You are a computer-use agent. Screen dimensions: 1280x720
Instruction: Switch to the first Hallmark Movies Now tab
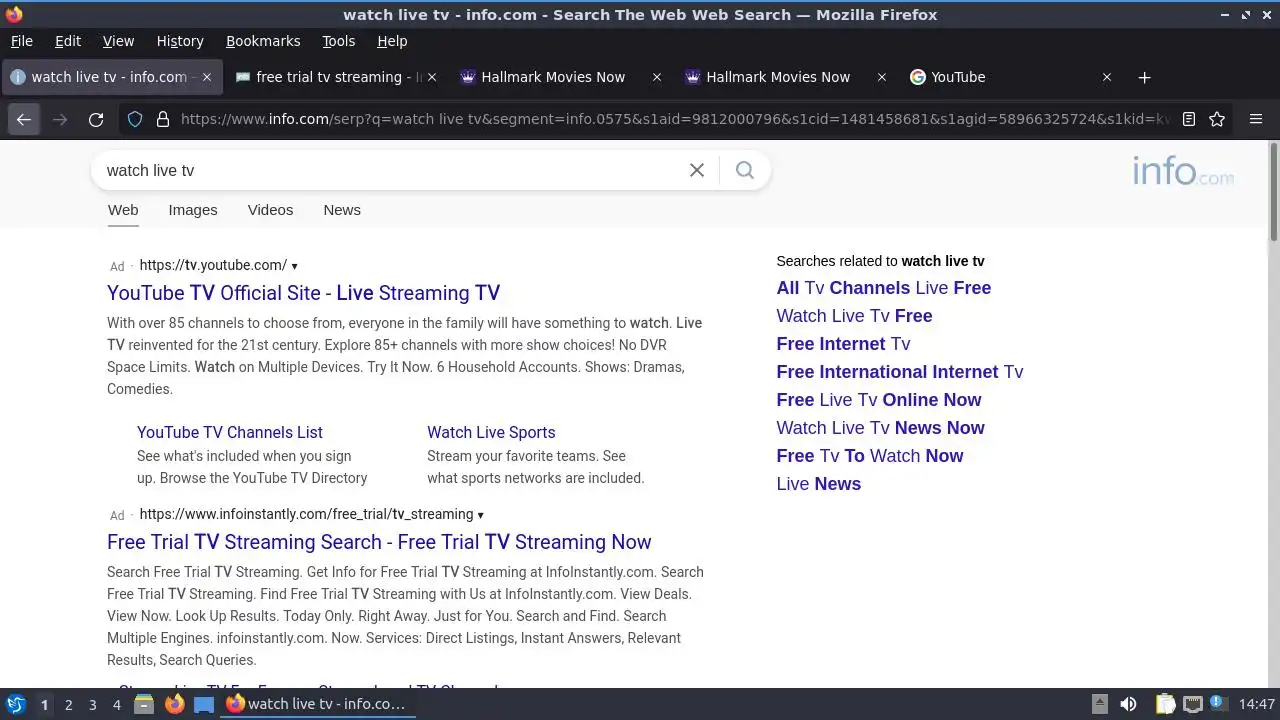coord(560,77)
